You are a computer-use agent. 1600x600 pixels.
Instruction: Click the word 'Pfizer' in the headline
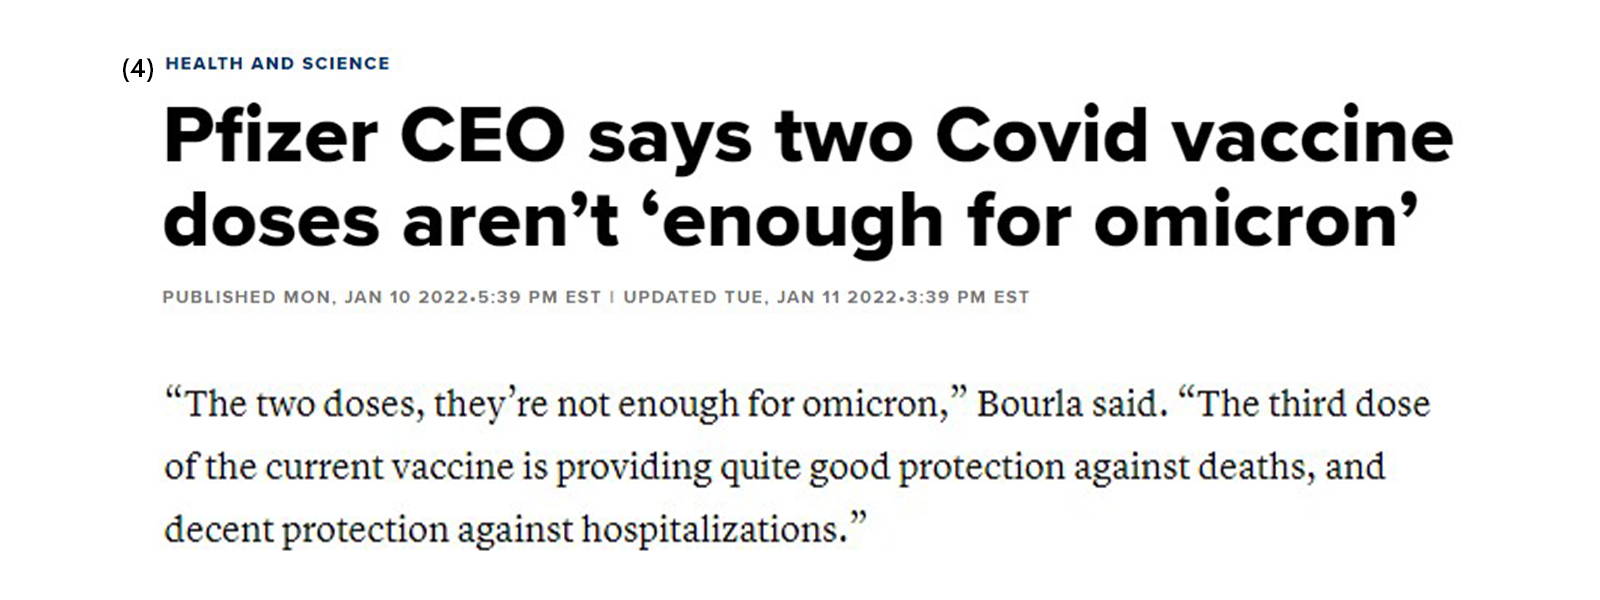(270, 136)
